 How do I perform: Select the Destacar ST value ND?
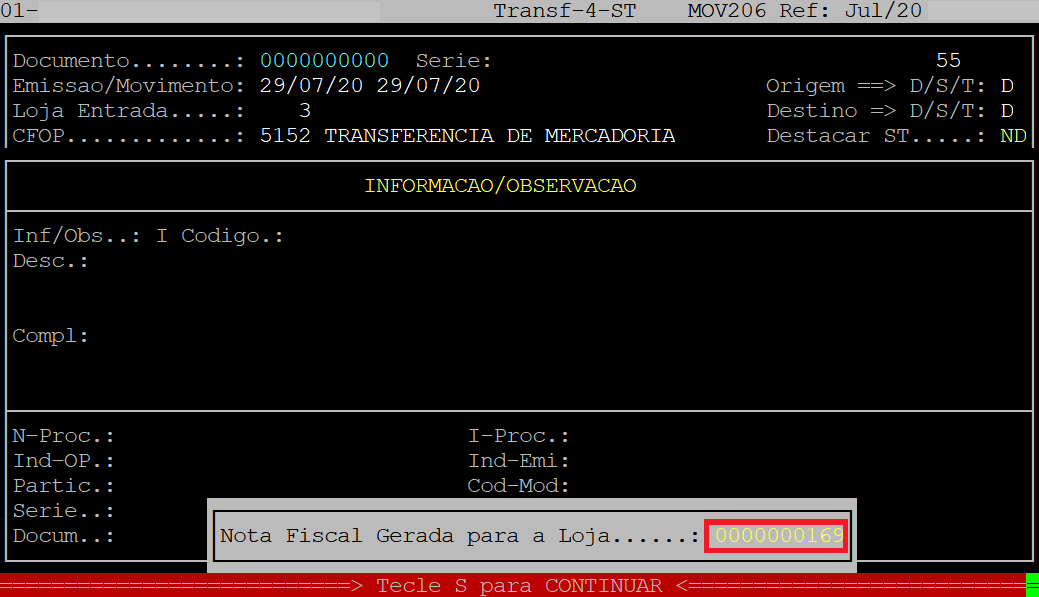tap(1013, 136)
